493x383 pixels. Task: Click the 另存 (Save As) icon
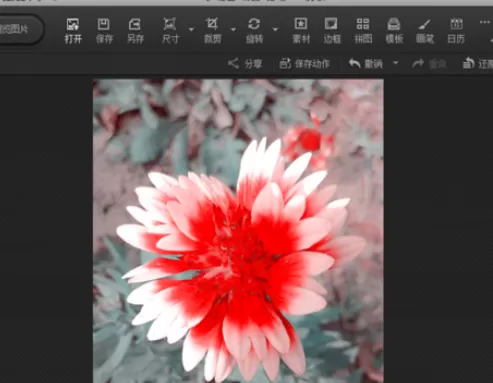coord(135,31)
